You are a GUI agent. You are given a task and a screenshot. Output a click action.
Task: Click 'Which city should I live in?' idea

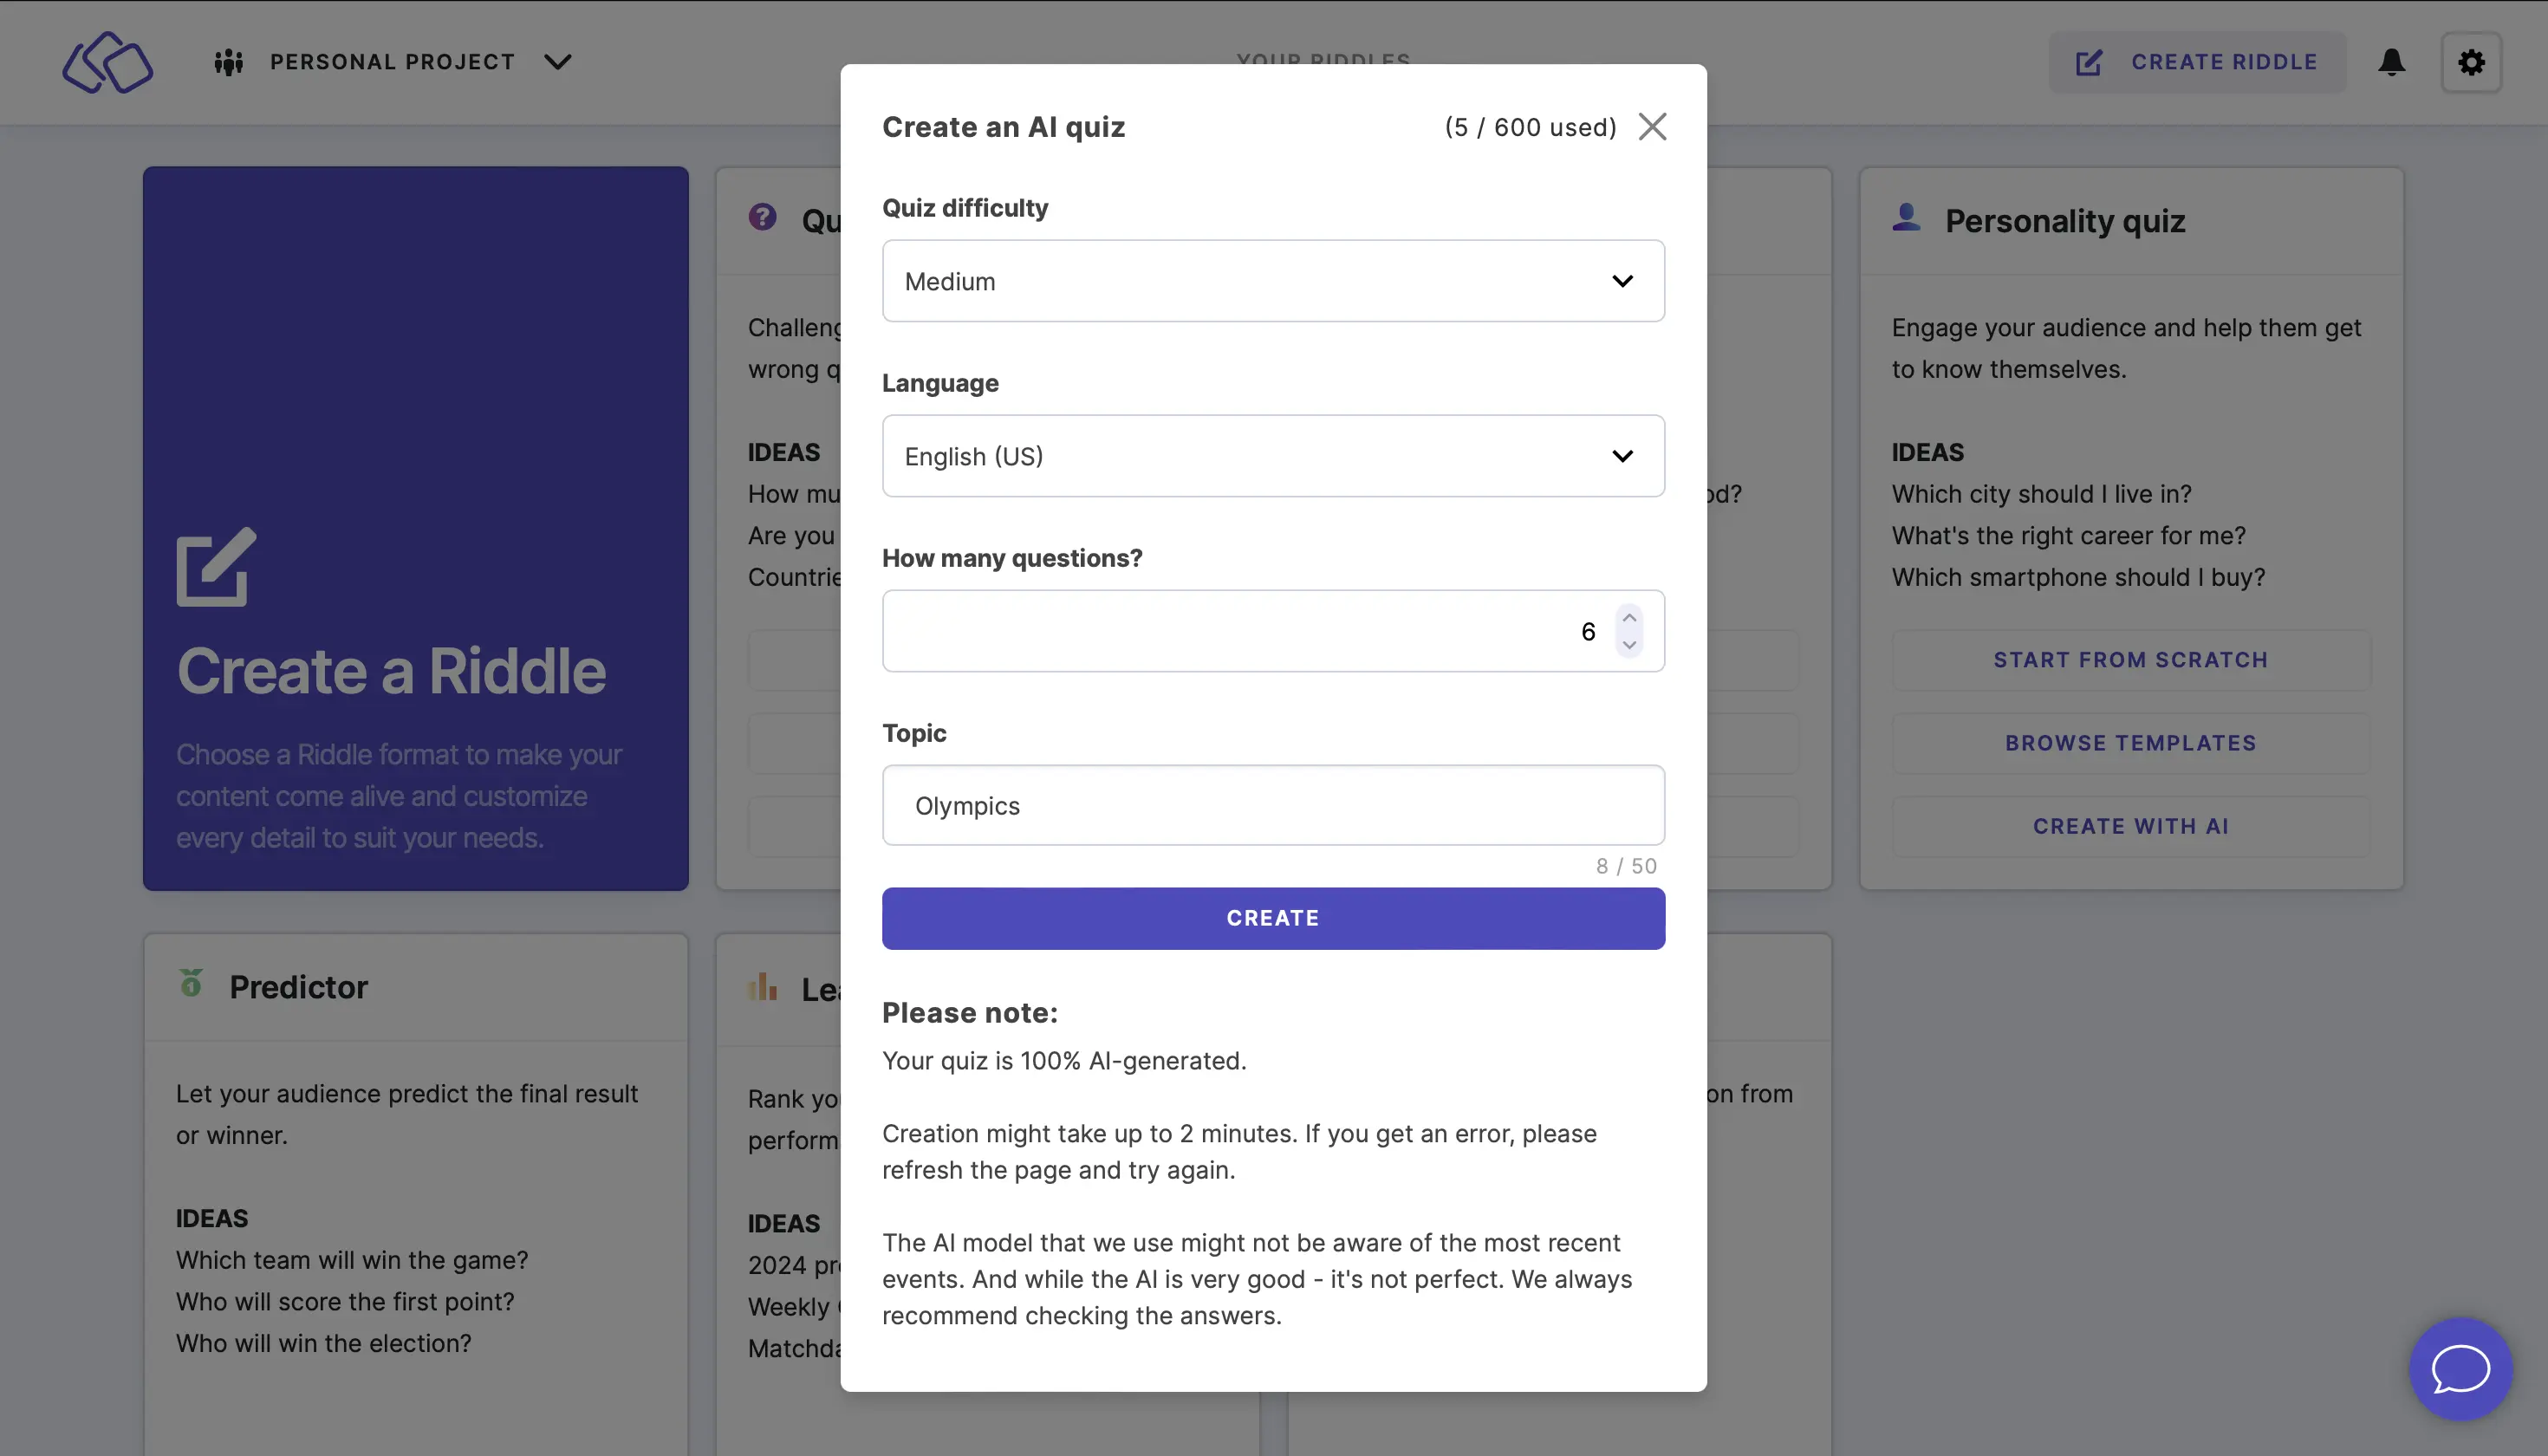pyautogui.click(x=2040, y=494)
